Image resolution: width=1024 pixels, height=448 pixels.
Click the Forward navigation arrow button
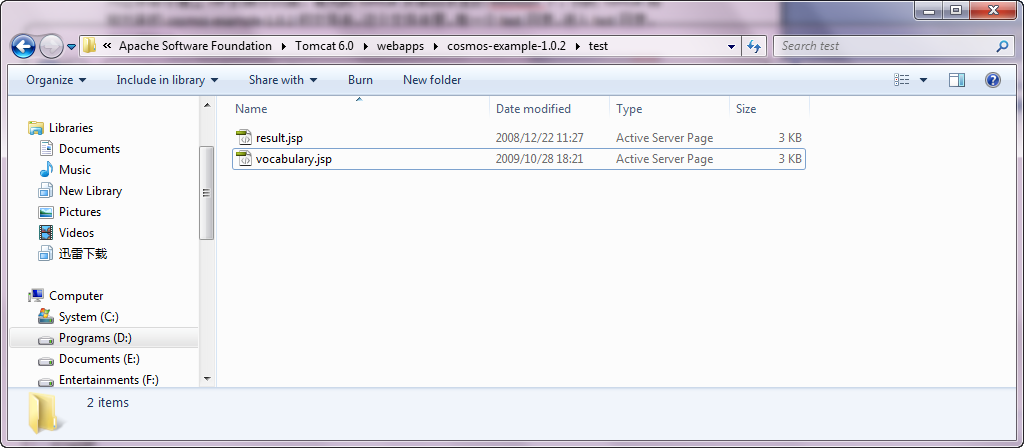coord(50,46)
